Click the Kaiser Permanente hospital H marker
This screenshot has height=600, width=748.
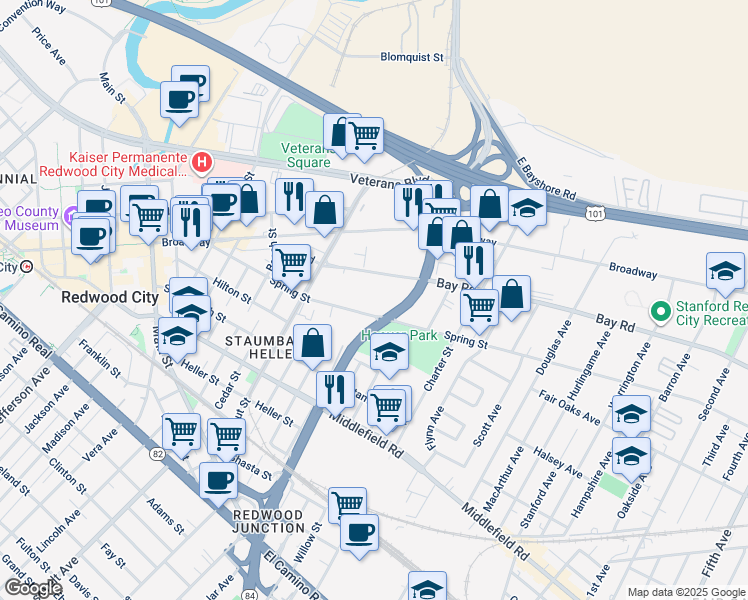(202, 162)
